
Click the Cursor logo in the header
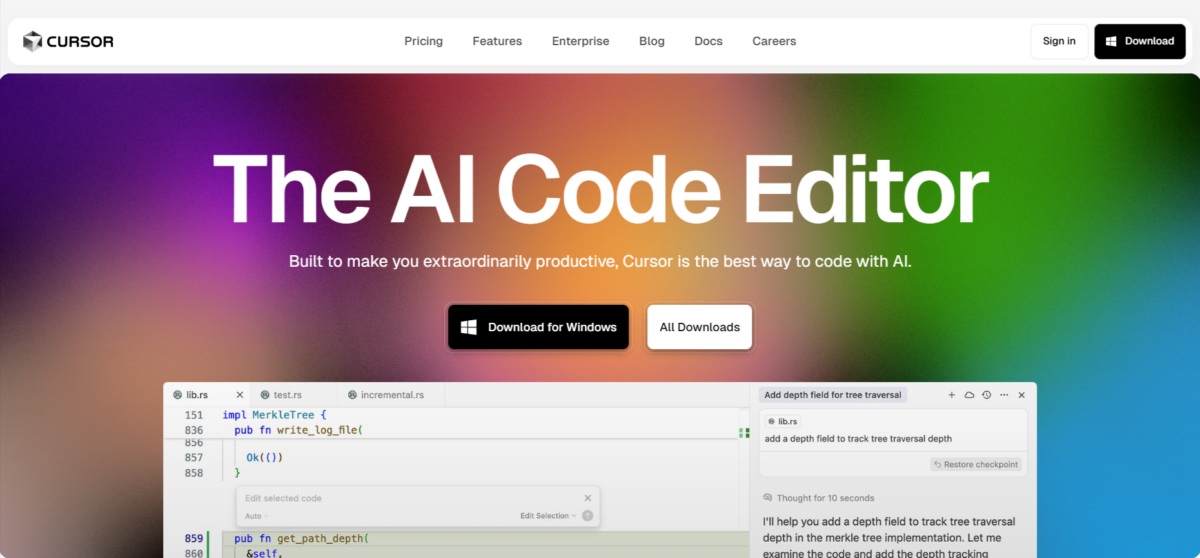(x=68, y=41)
